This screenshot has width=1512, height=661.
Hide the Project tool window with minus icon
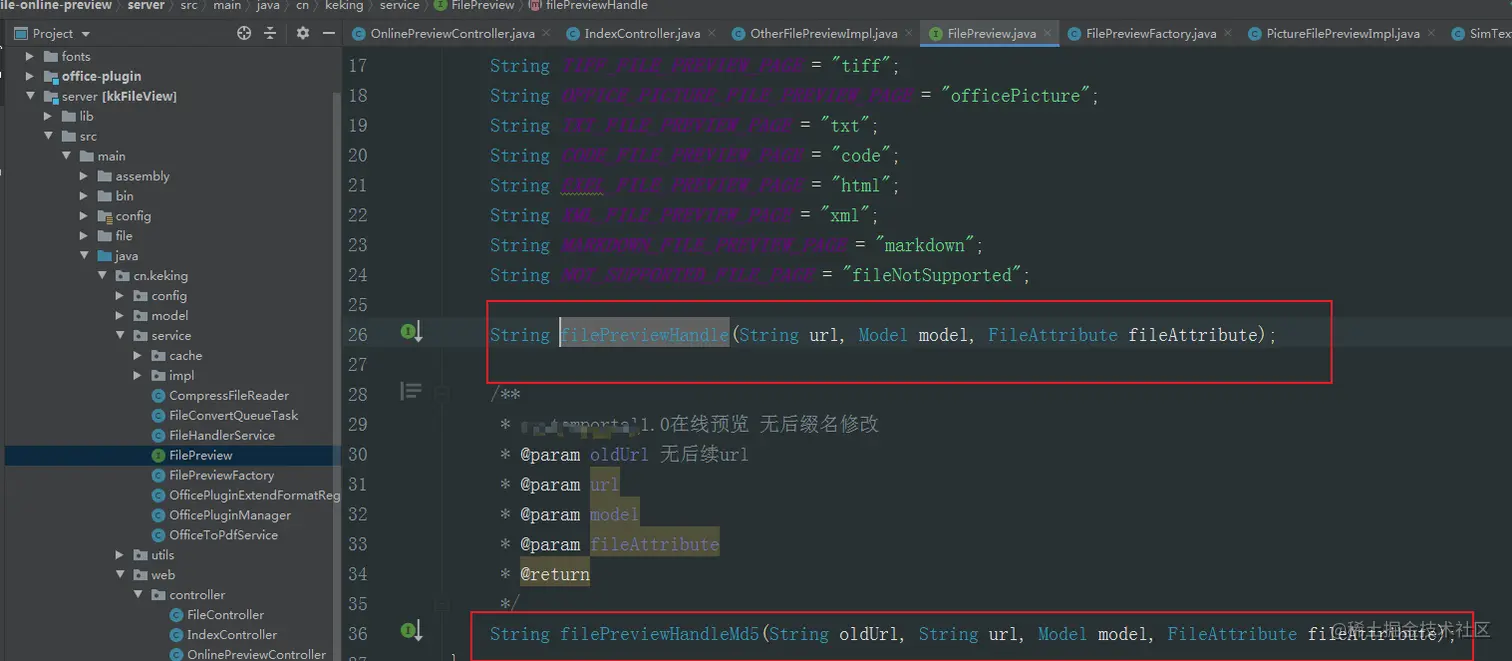328,32
